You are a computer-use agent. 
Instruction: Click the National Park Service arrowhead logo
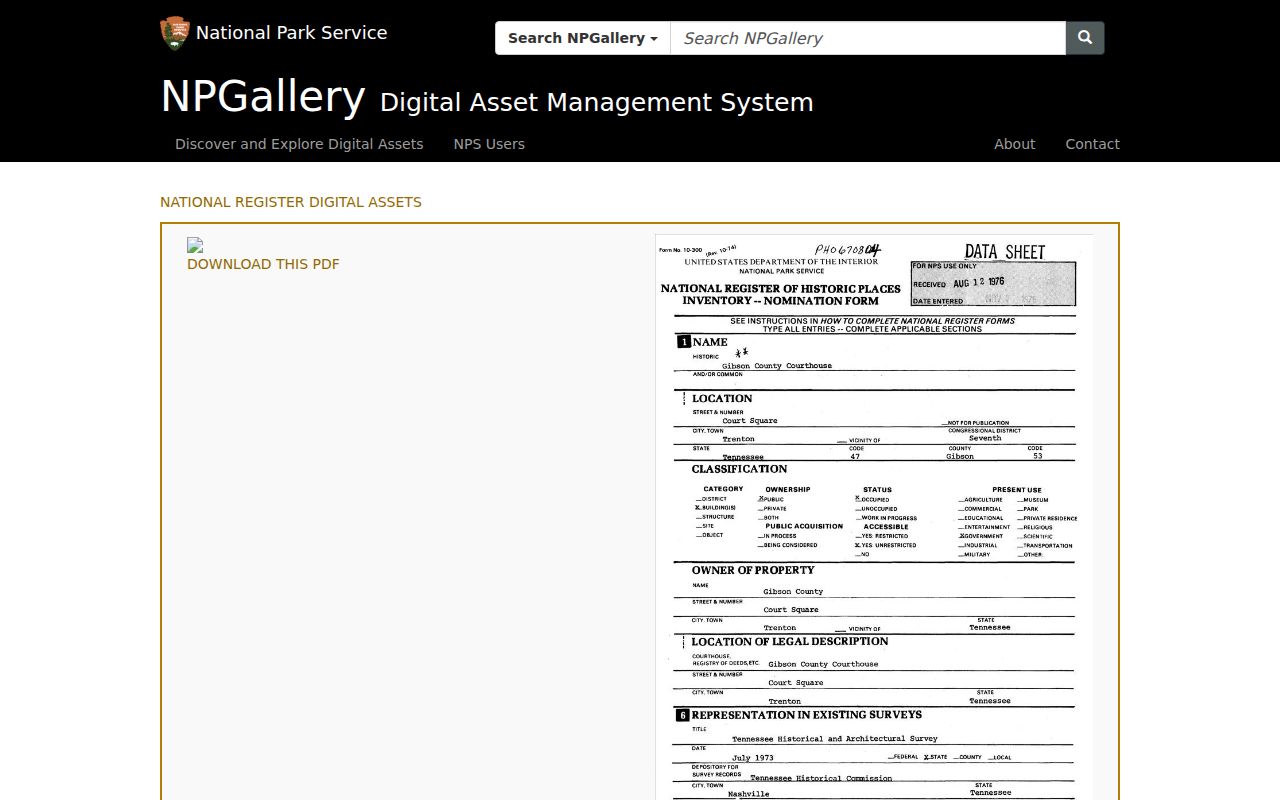(x=175, y=33)
